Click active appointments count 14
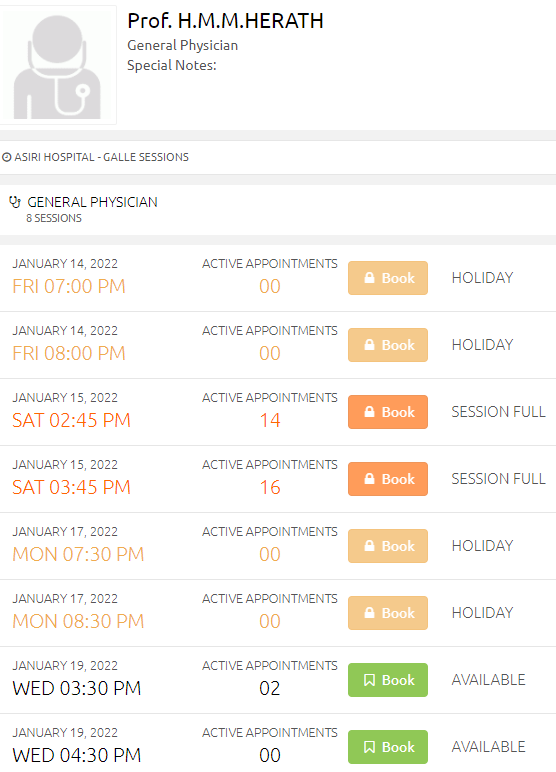This screenshot has width=556, height=772. pos(270,420)
